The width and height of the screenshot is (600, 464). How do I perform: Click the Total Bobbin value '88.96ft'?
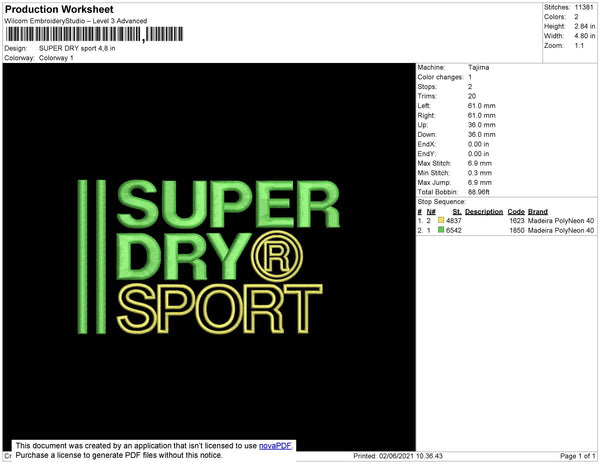click(478, 192)
